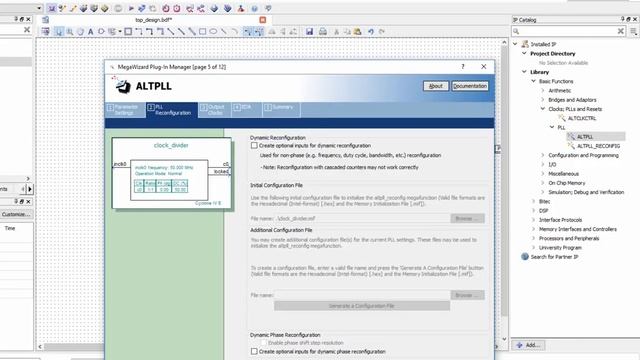Open the EDA tab
The height and width of the screenshot is (360, 640).
pyautogui.click(x=247, y=110)
